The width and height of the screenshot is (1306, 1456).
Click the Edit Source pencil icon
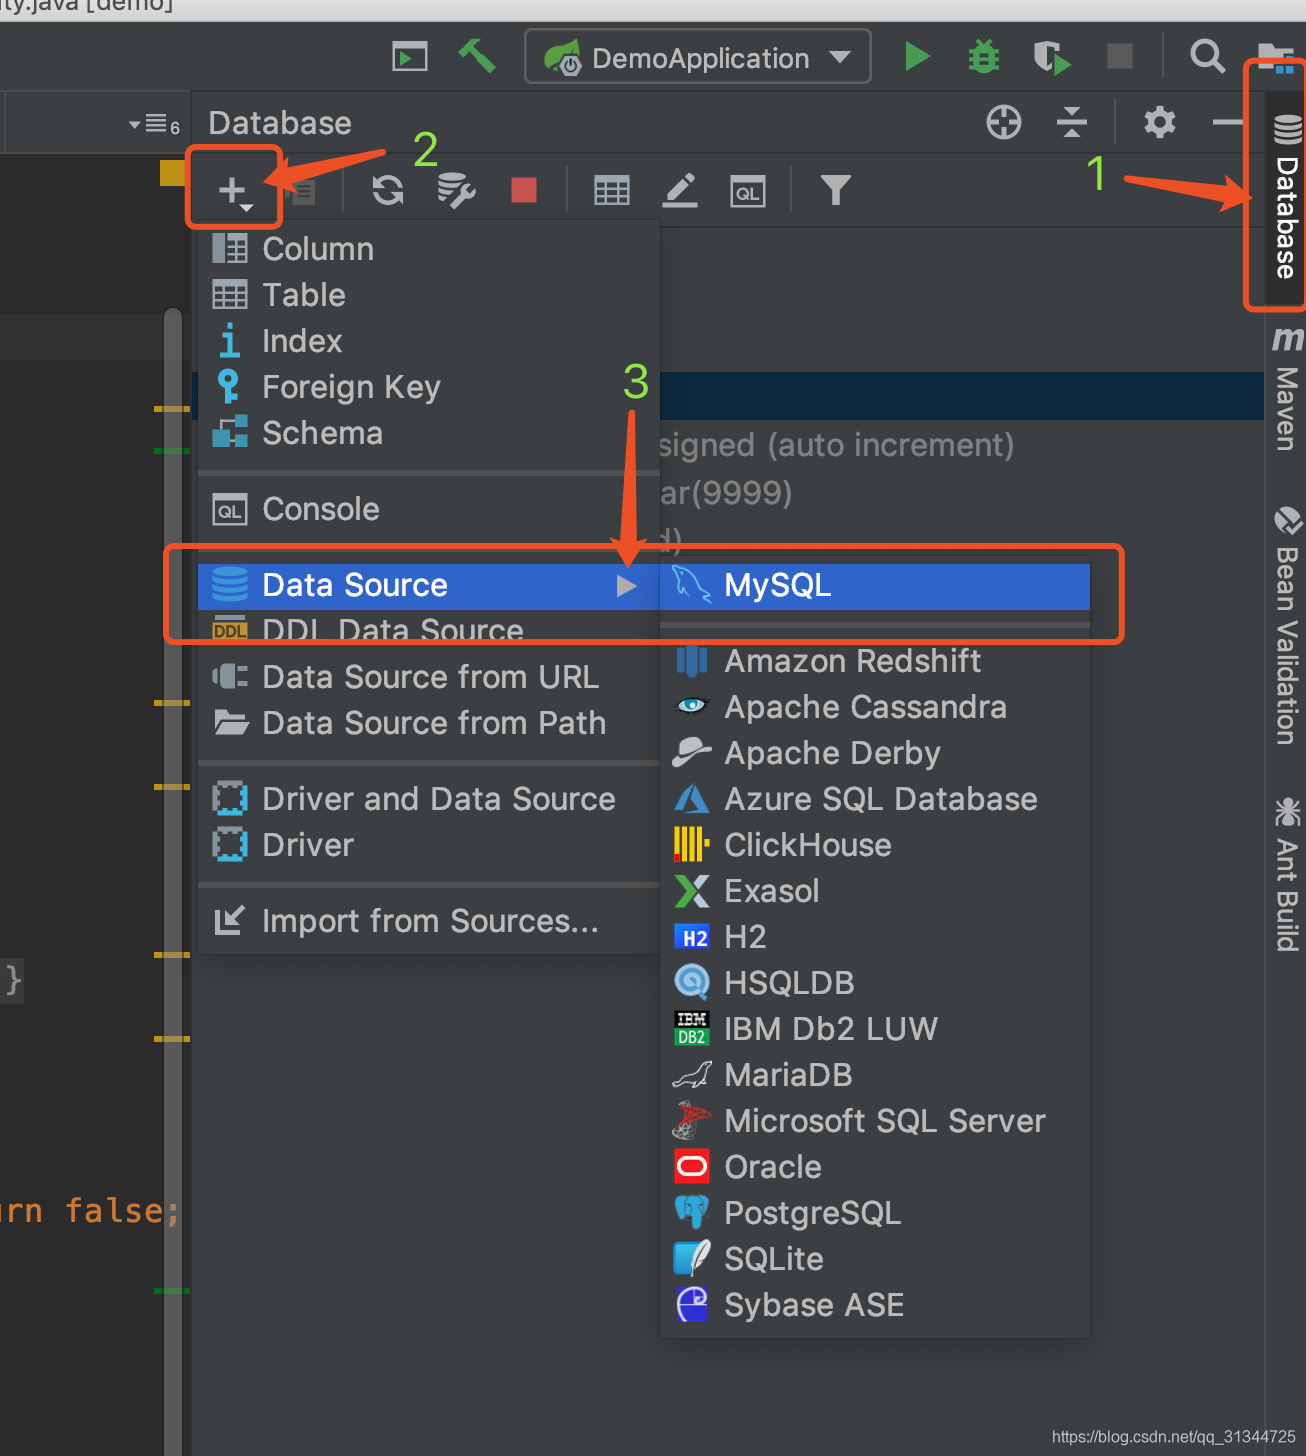pos(680,190)
